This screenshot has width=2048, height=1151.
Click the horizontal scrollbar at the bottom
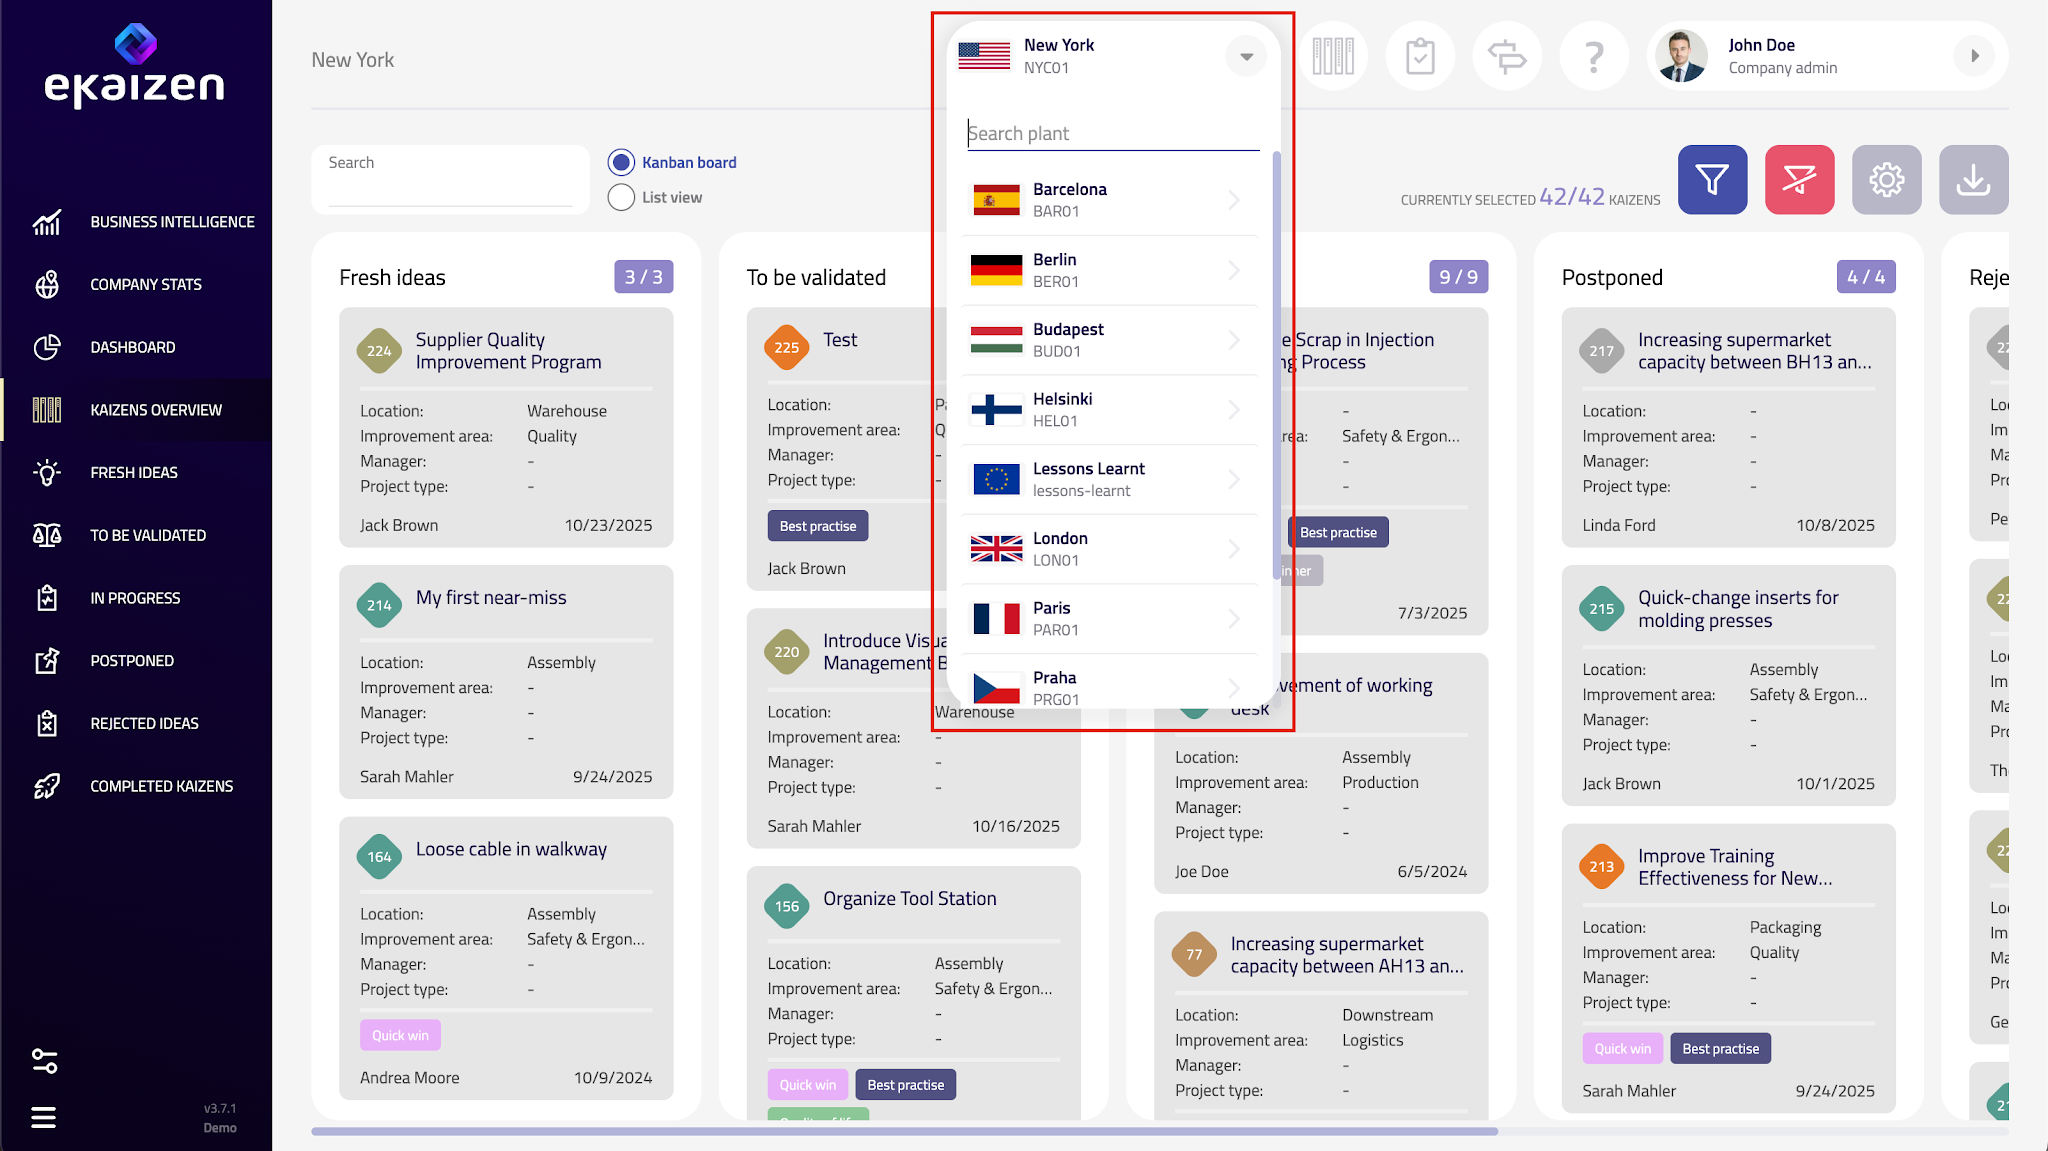tap(904, 1132)
